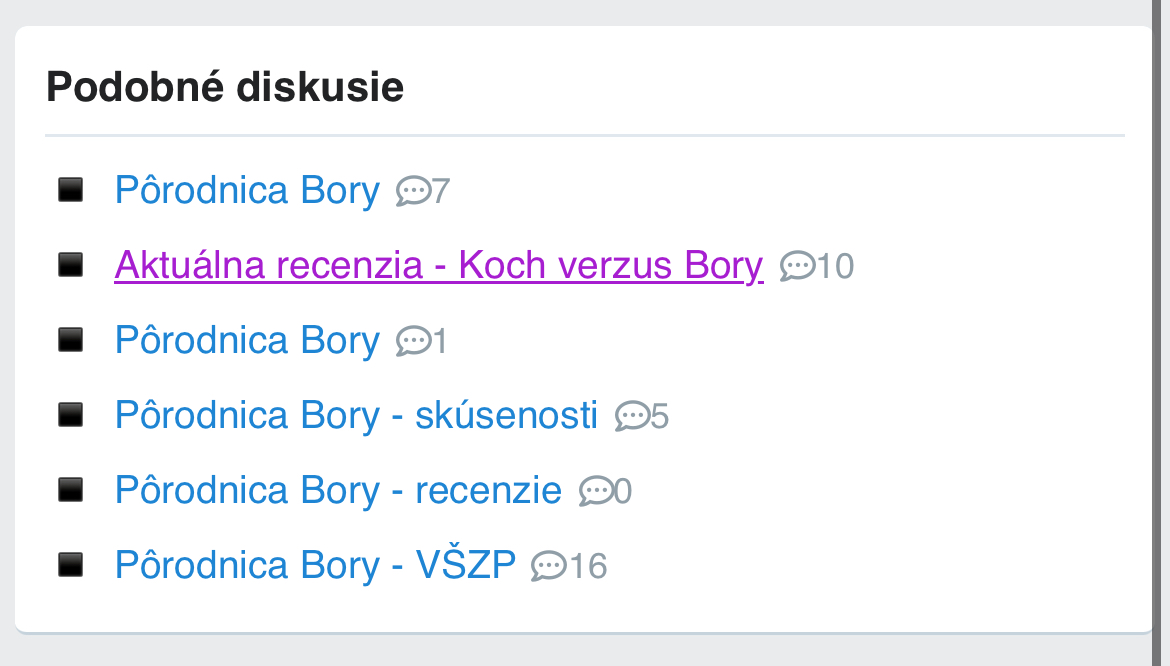Click the comment bubble icon next to skúsenosti
1170x666 pixels.
tap(632, 415)
